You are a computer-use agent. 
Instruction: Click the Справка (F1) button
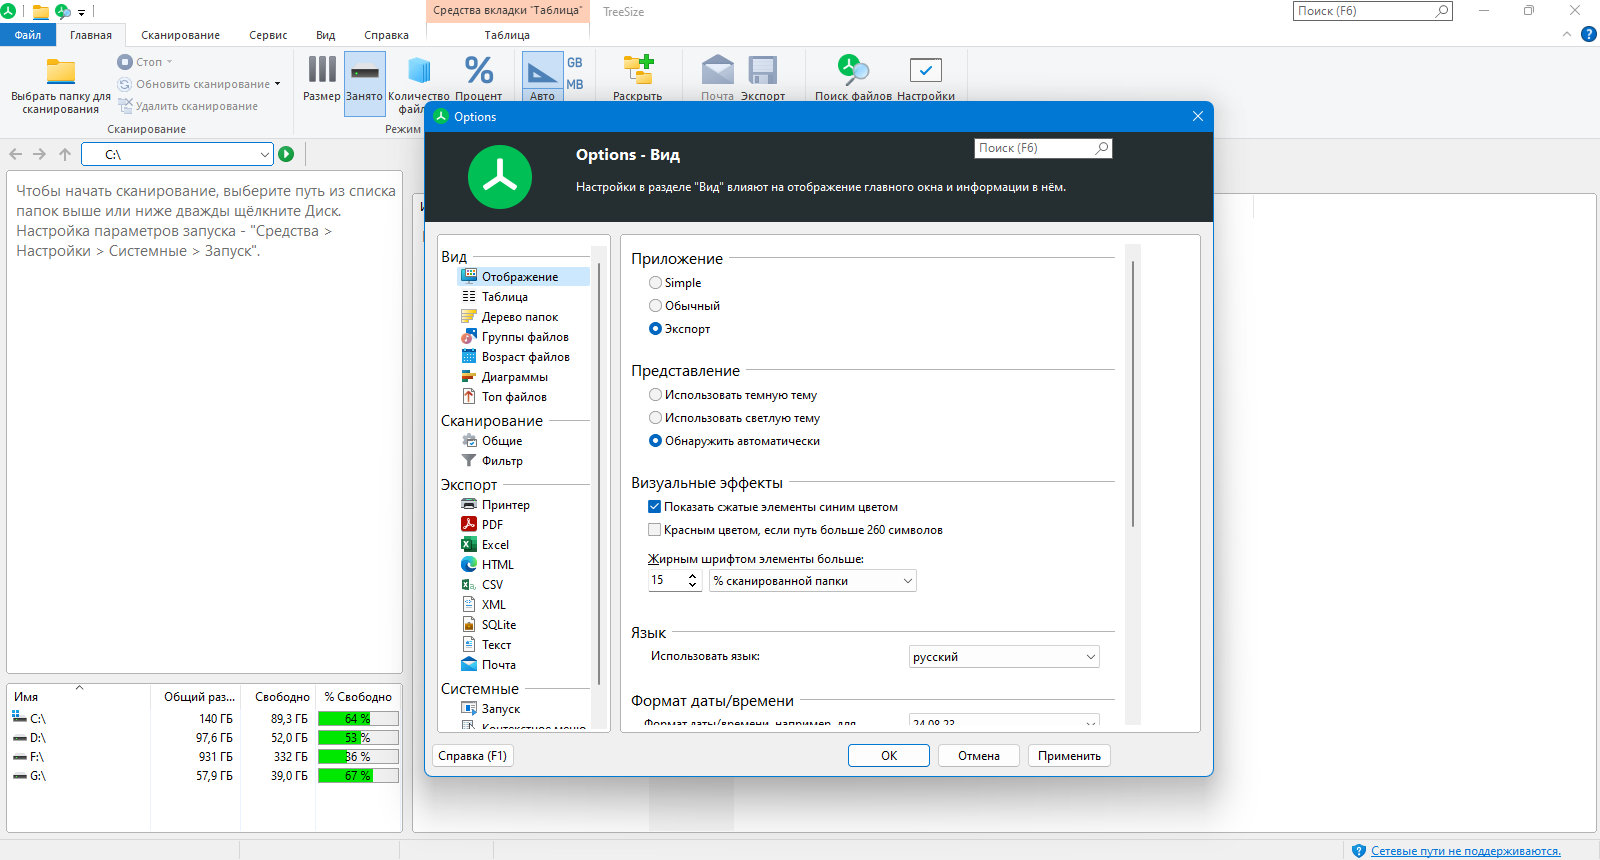(x=472, y=756)
